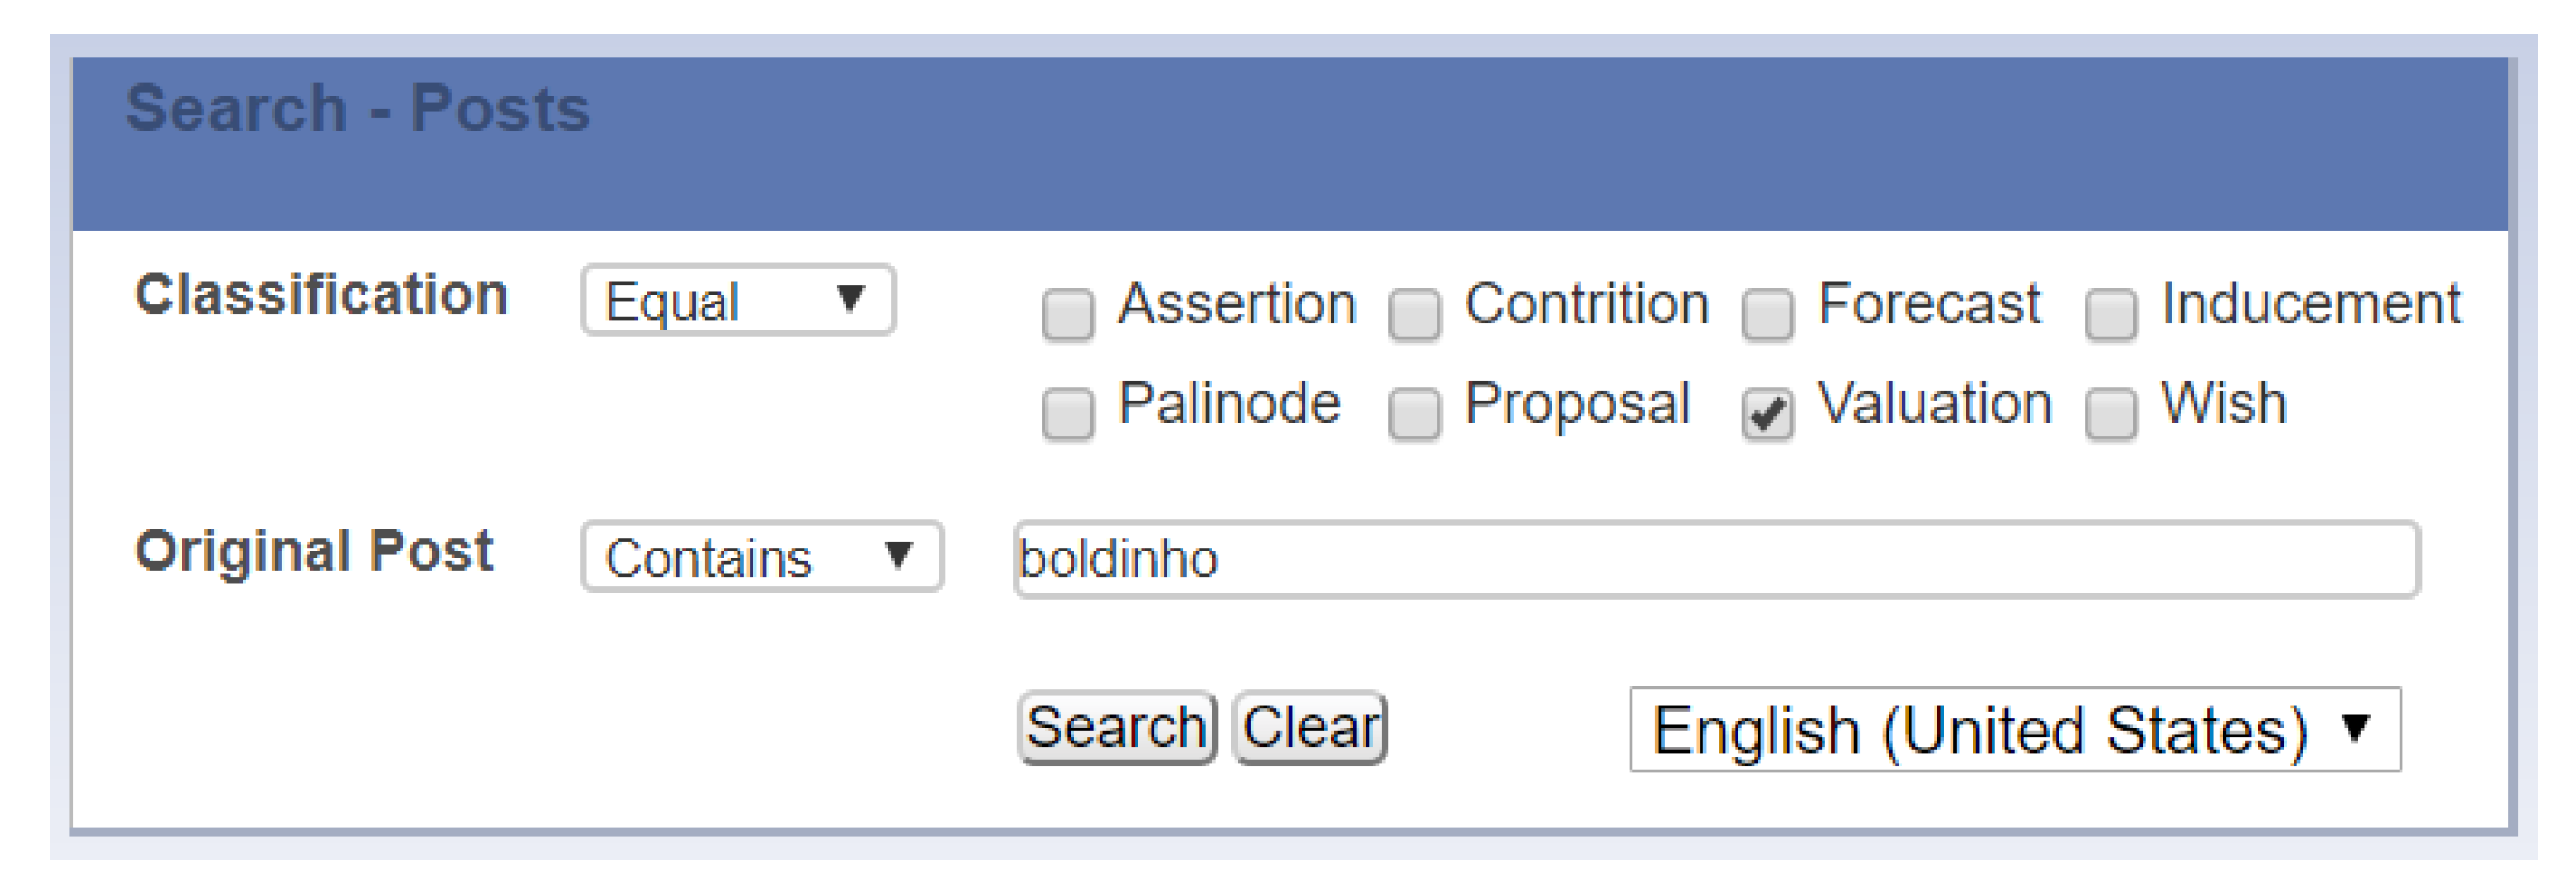
Task: Check the Assertion checkbox
Action: click(x=1067, y=314)
